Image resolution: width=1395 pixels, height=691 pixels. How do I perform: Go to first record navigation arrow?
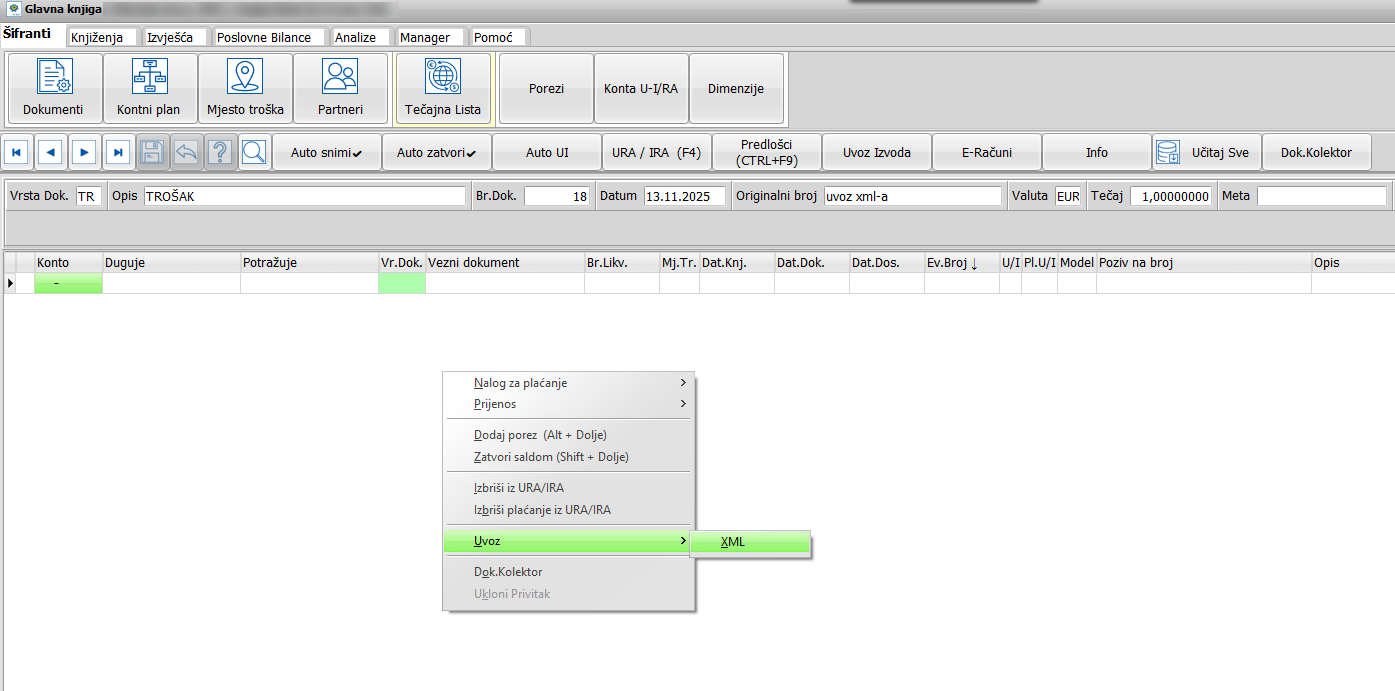click(17, 152)
